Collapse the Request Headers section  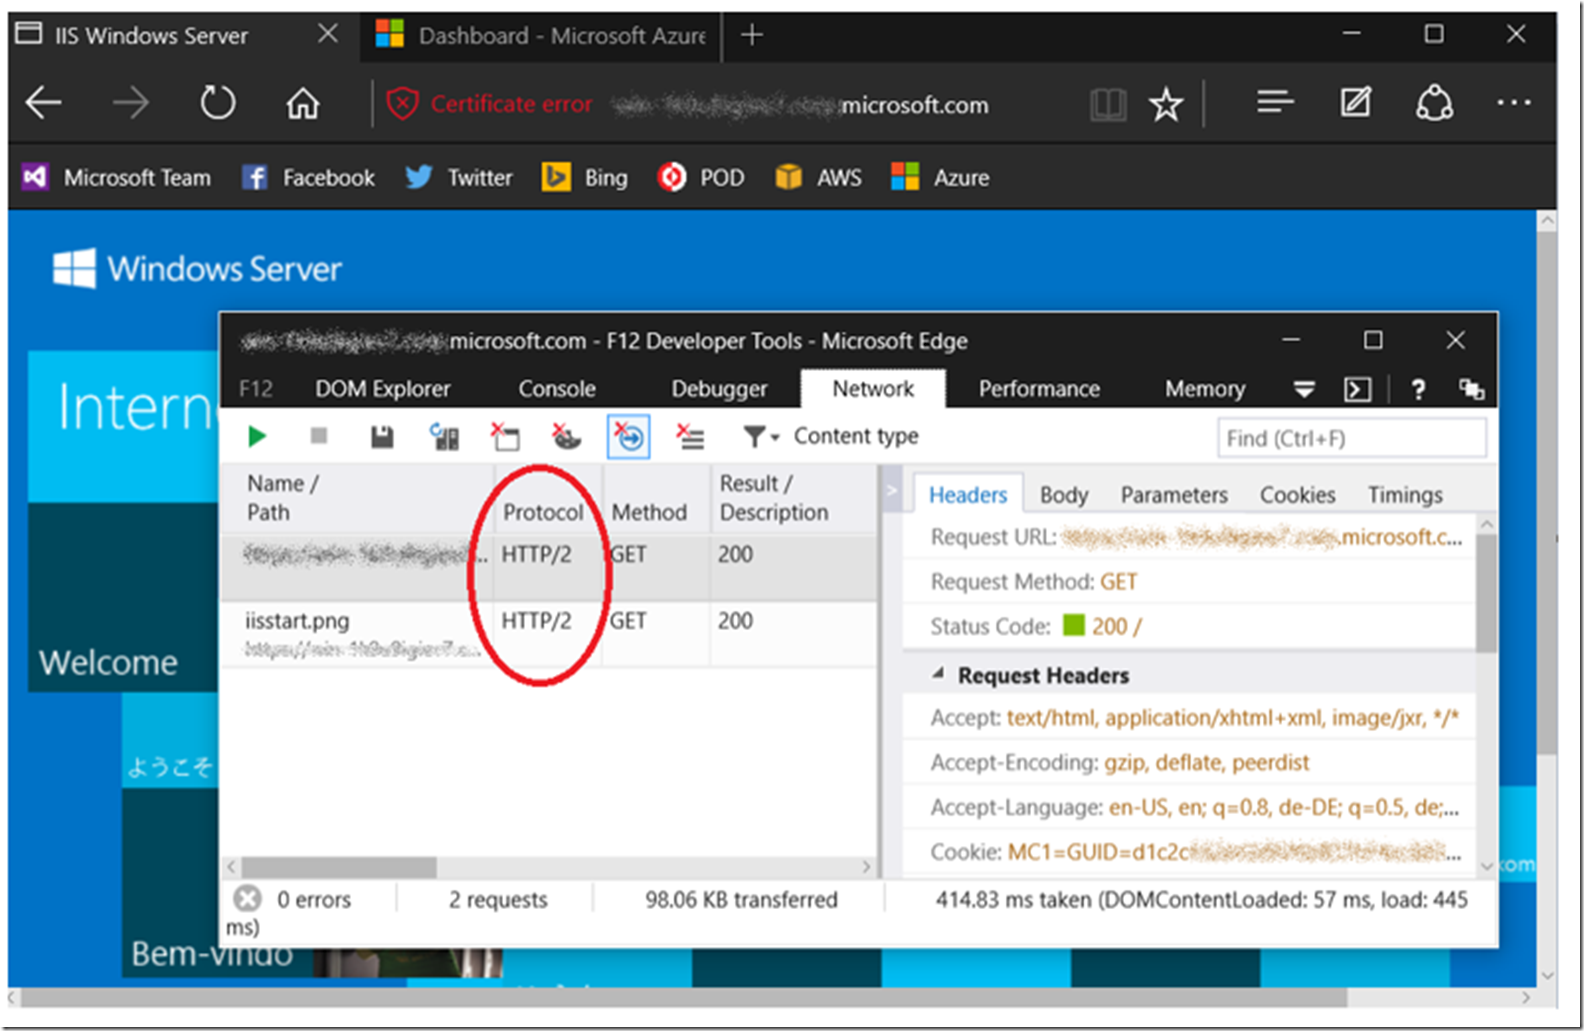coord(938,674)
